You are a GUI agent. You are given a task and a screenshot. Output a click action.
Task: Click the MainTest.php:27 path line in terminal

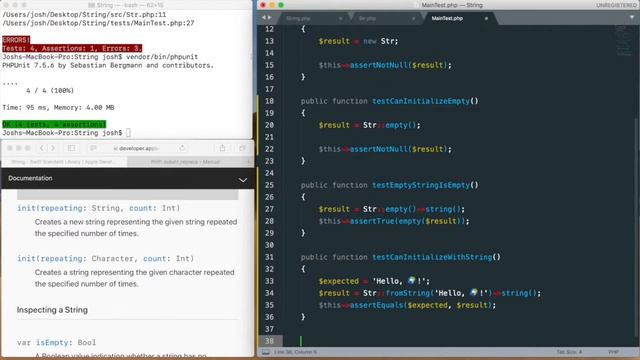[98, 23]
